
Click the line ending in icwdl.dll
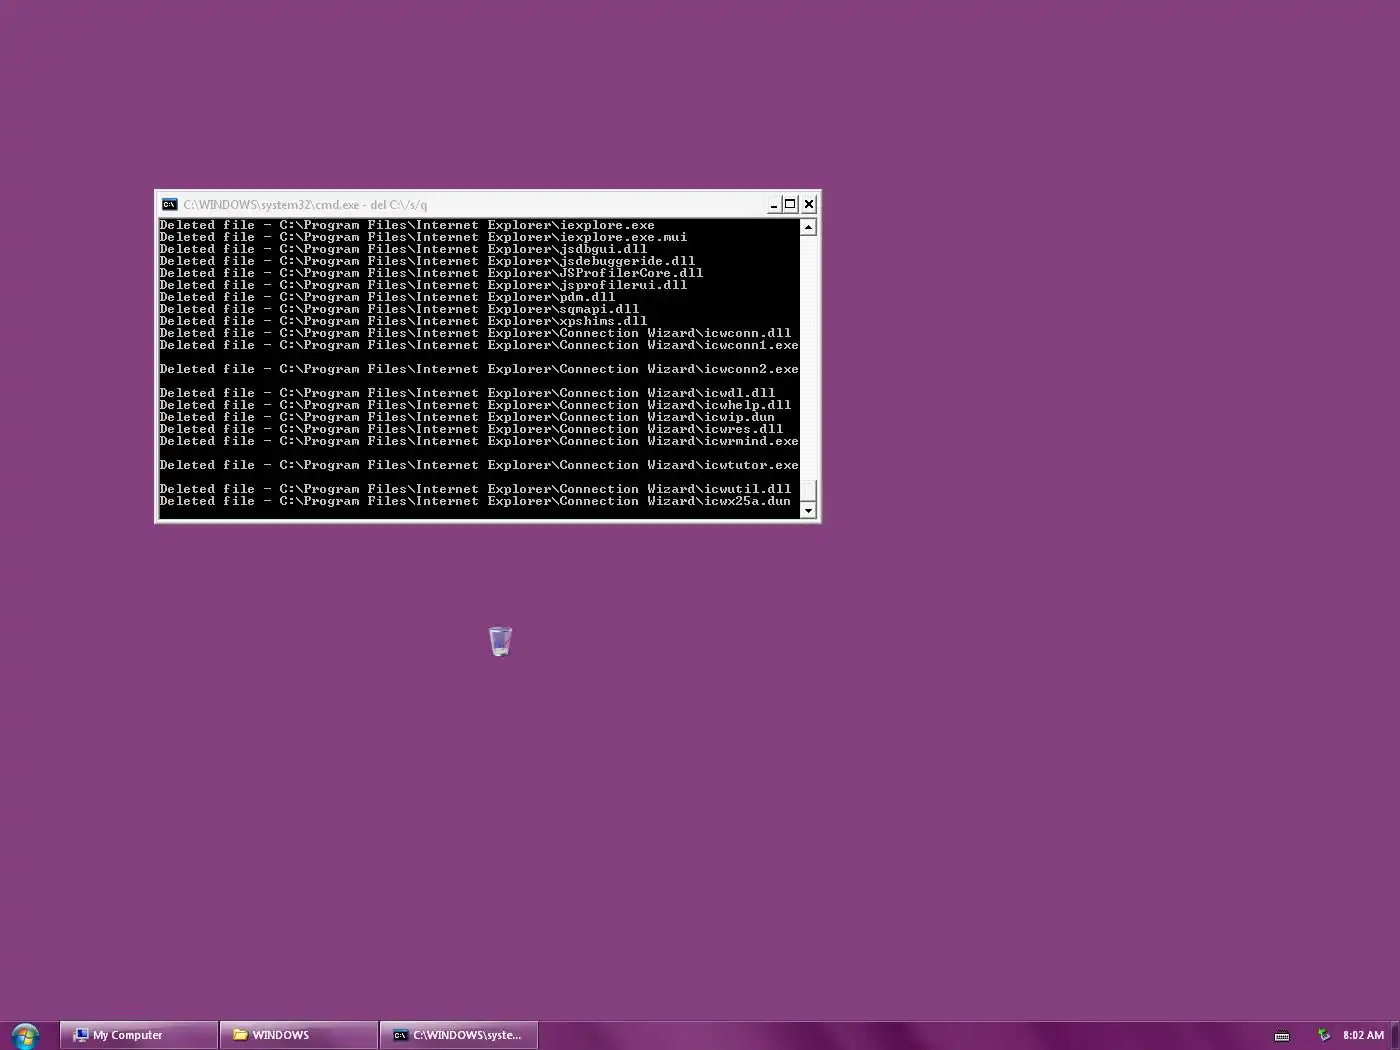[x=468, y=393]
